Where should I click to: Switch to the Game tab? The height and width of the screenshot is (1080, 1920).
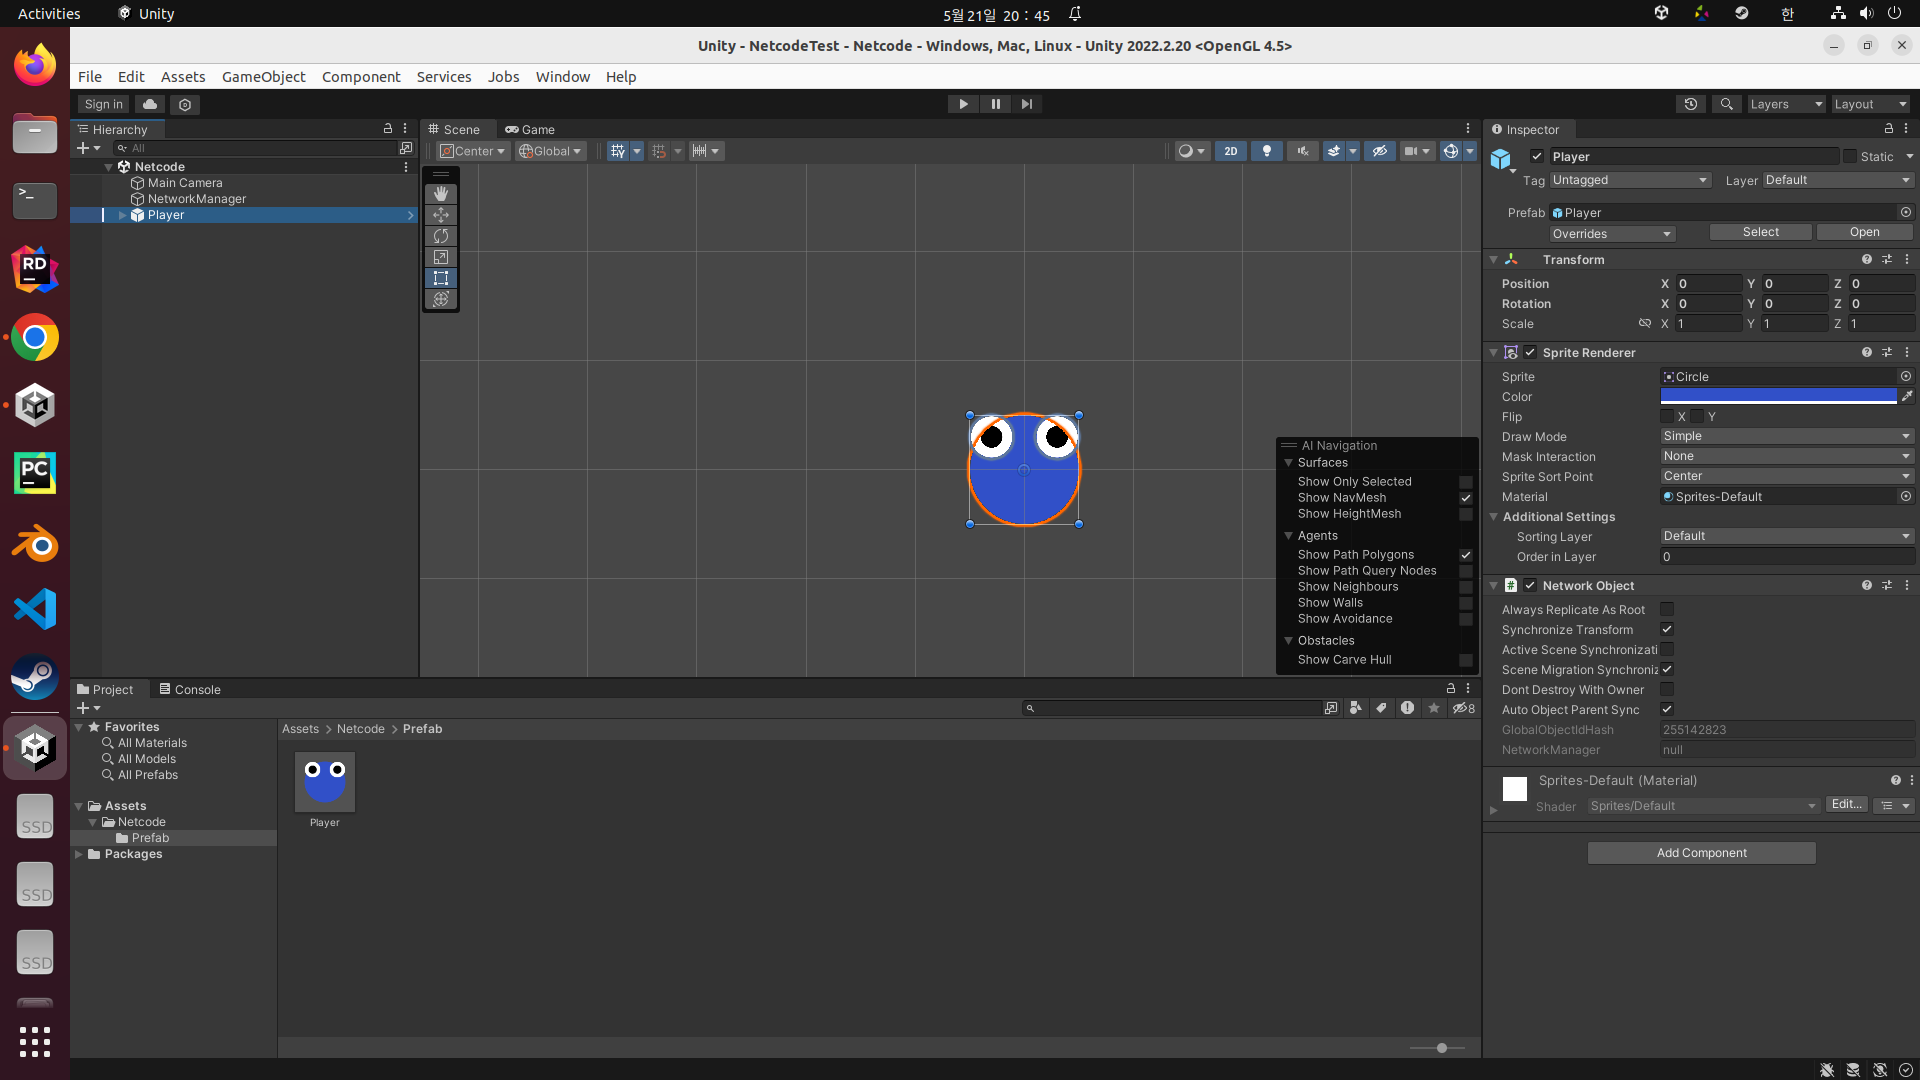coord(530,129)
